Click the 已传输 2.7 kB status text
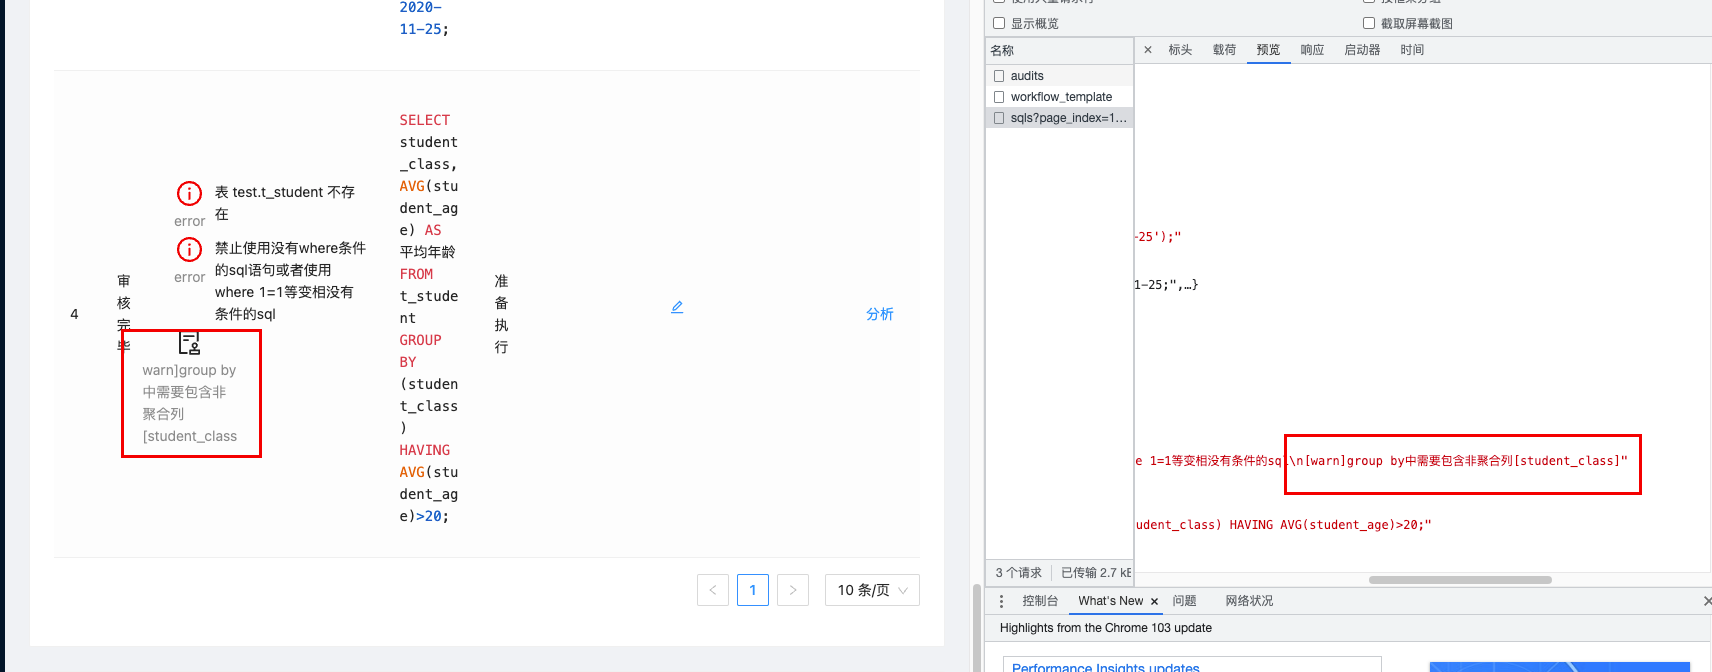Screen dimensions: 1712x672 1096,573
